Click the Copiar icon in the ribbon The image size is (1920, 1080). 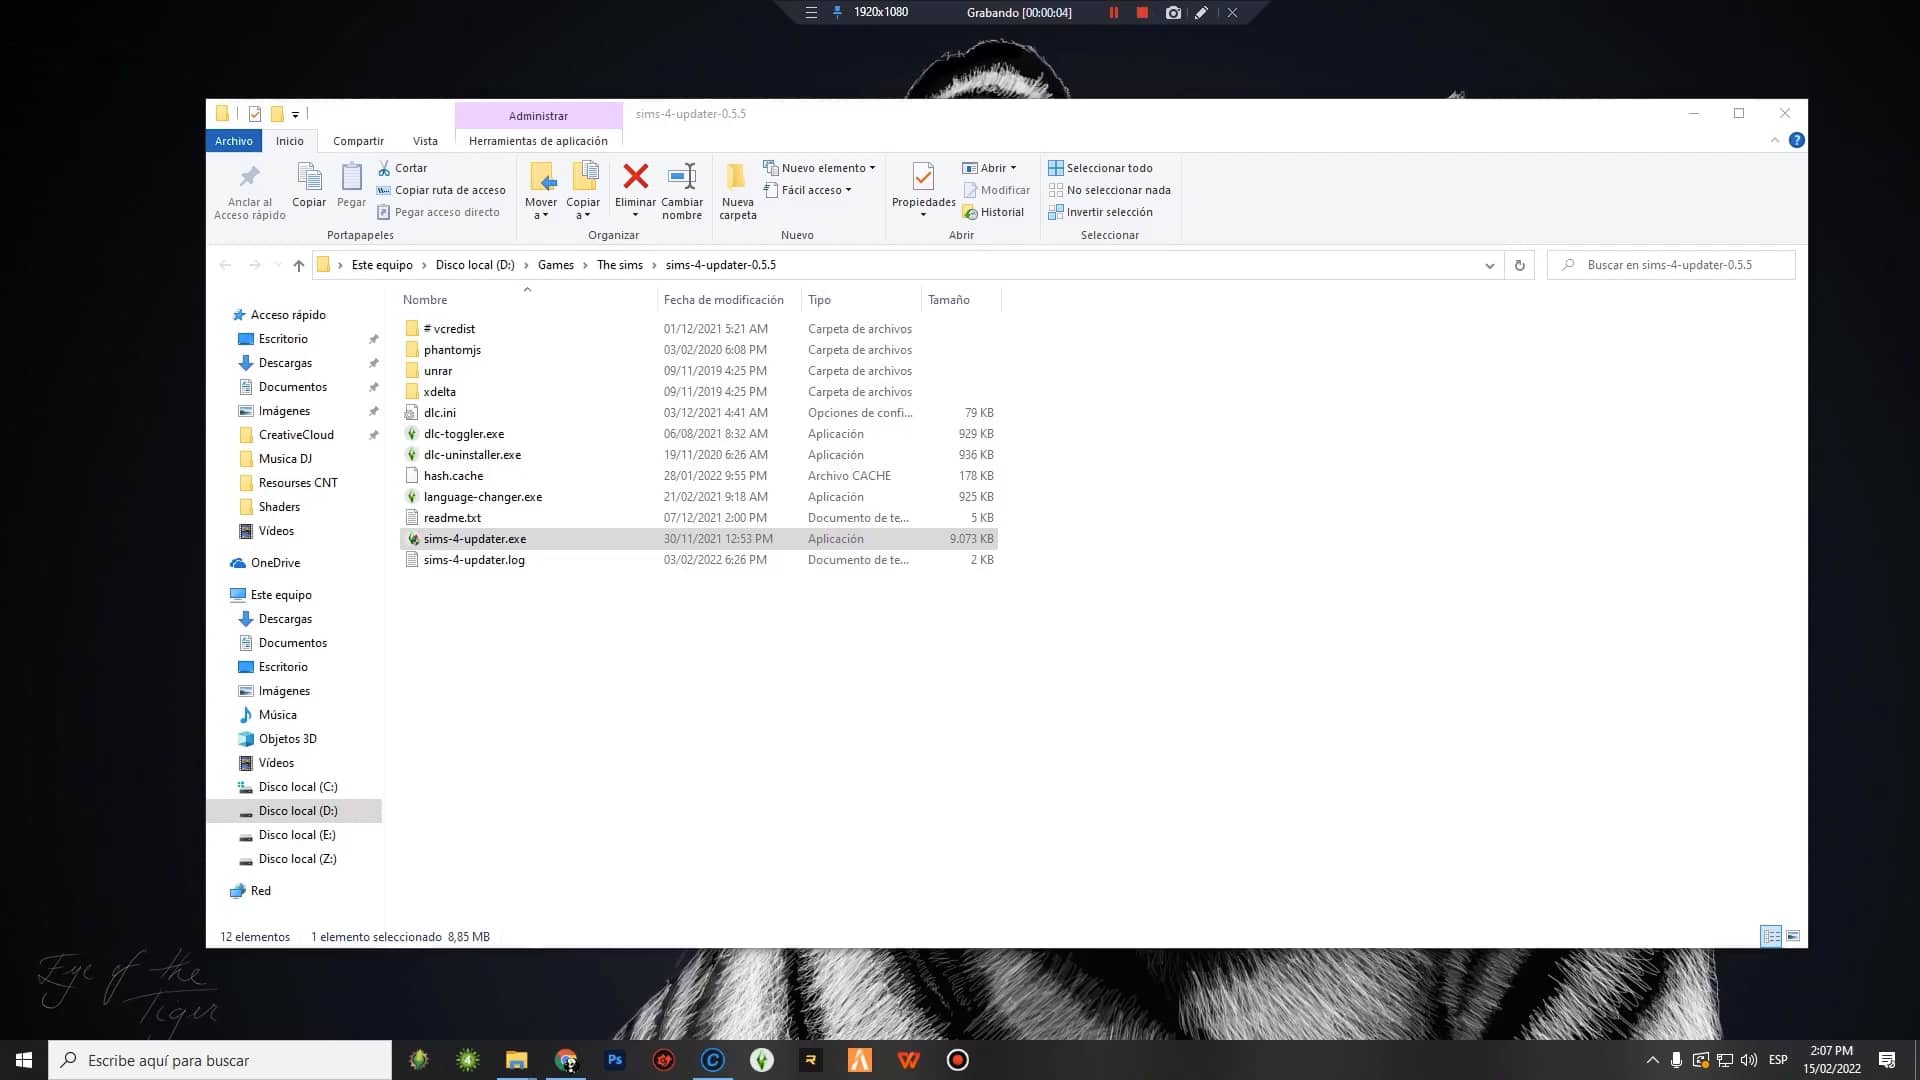309,185
